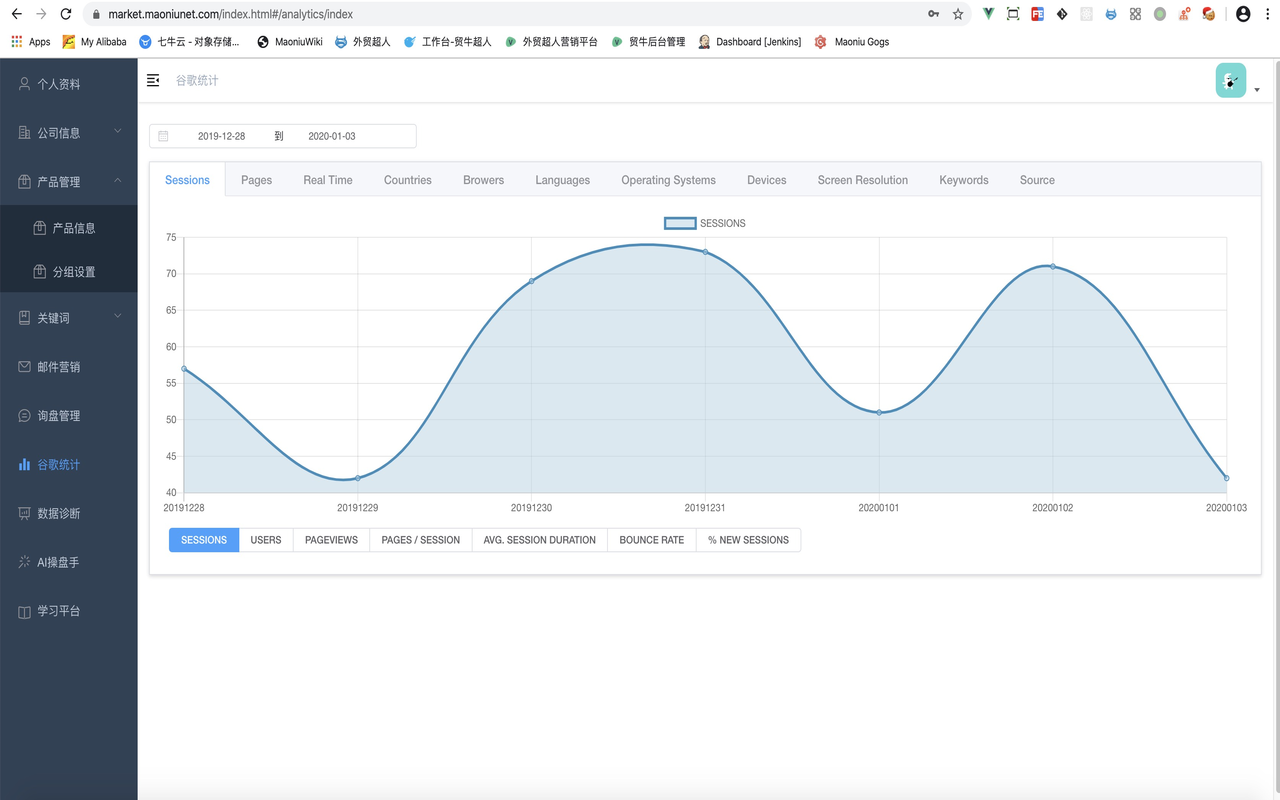The width and height of the screenshot is (1280, 800).
Task: Open the Dashboard [Jenkins] bookmark
Action: [750, 42]
